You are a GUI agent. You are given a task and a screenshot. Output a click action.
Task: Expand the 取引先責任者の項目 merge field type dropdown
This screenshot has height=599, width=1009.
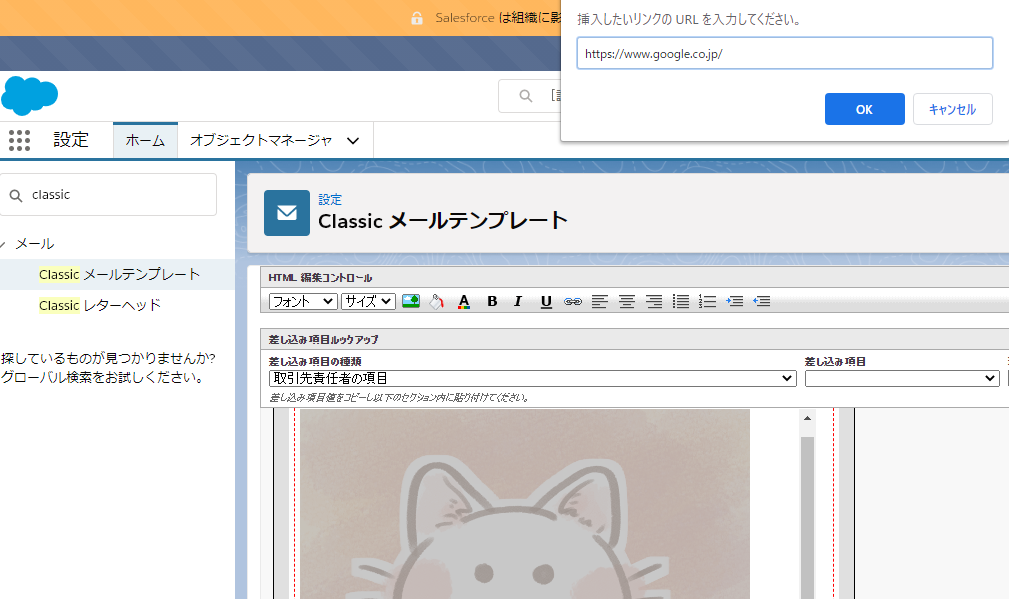point(532,378)
